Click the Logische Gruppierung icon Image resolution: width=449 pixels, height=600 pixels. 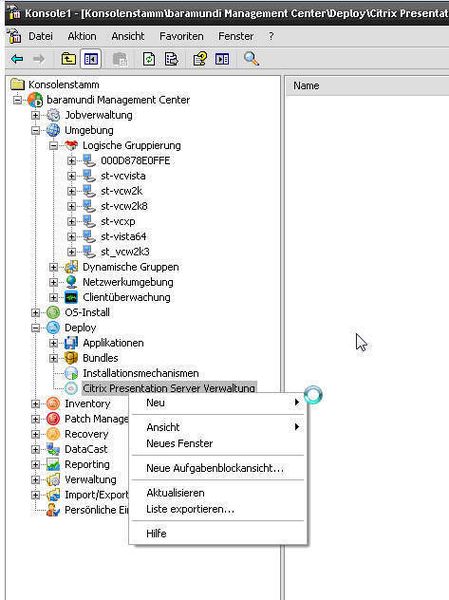pyautogui.click(x=71, y=145)
